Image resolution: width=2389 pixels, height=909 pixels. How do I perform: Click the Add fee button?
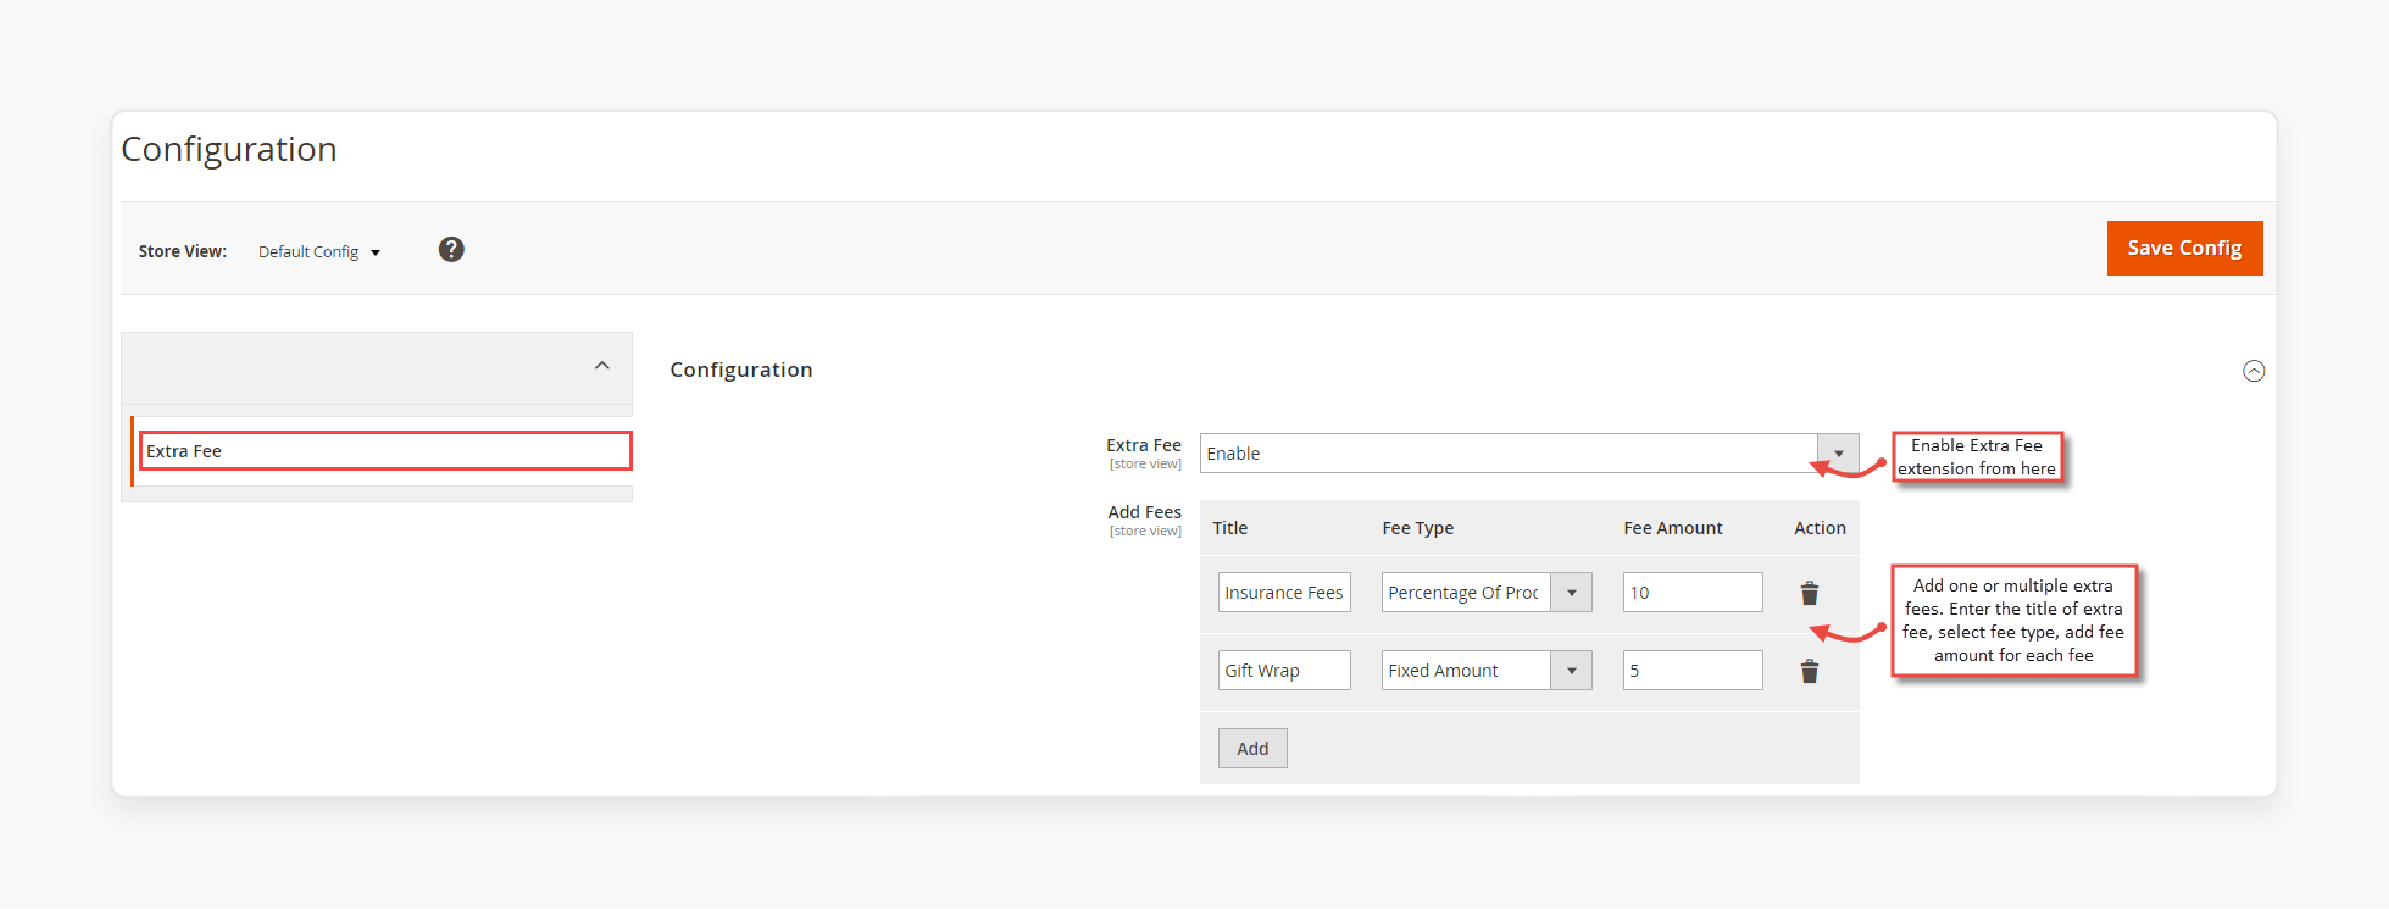(1252, 748)
